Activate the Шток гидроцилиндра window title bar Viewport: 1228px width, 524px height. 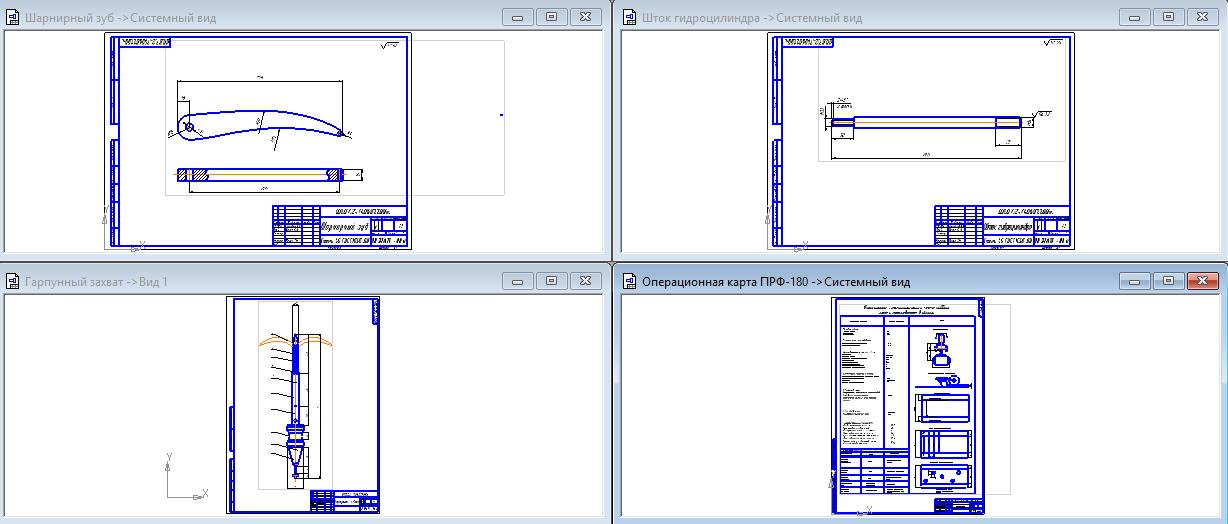[x=920, y=17]
